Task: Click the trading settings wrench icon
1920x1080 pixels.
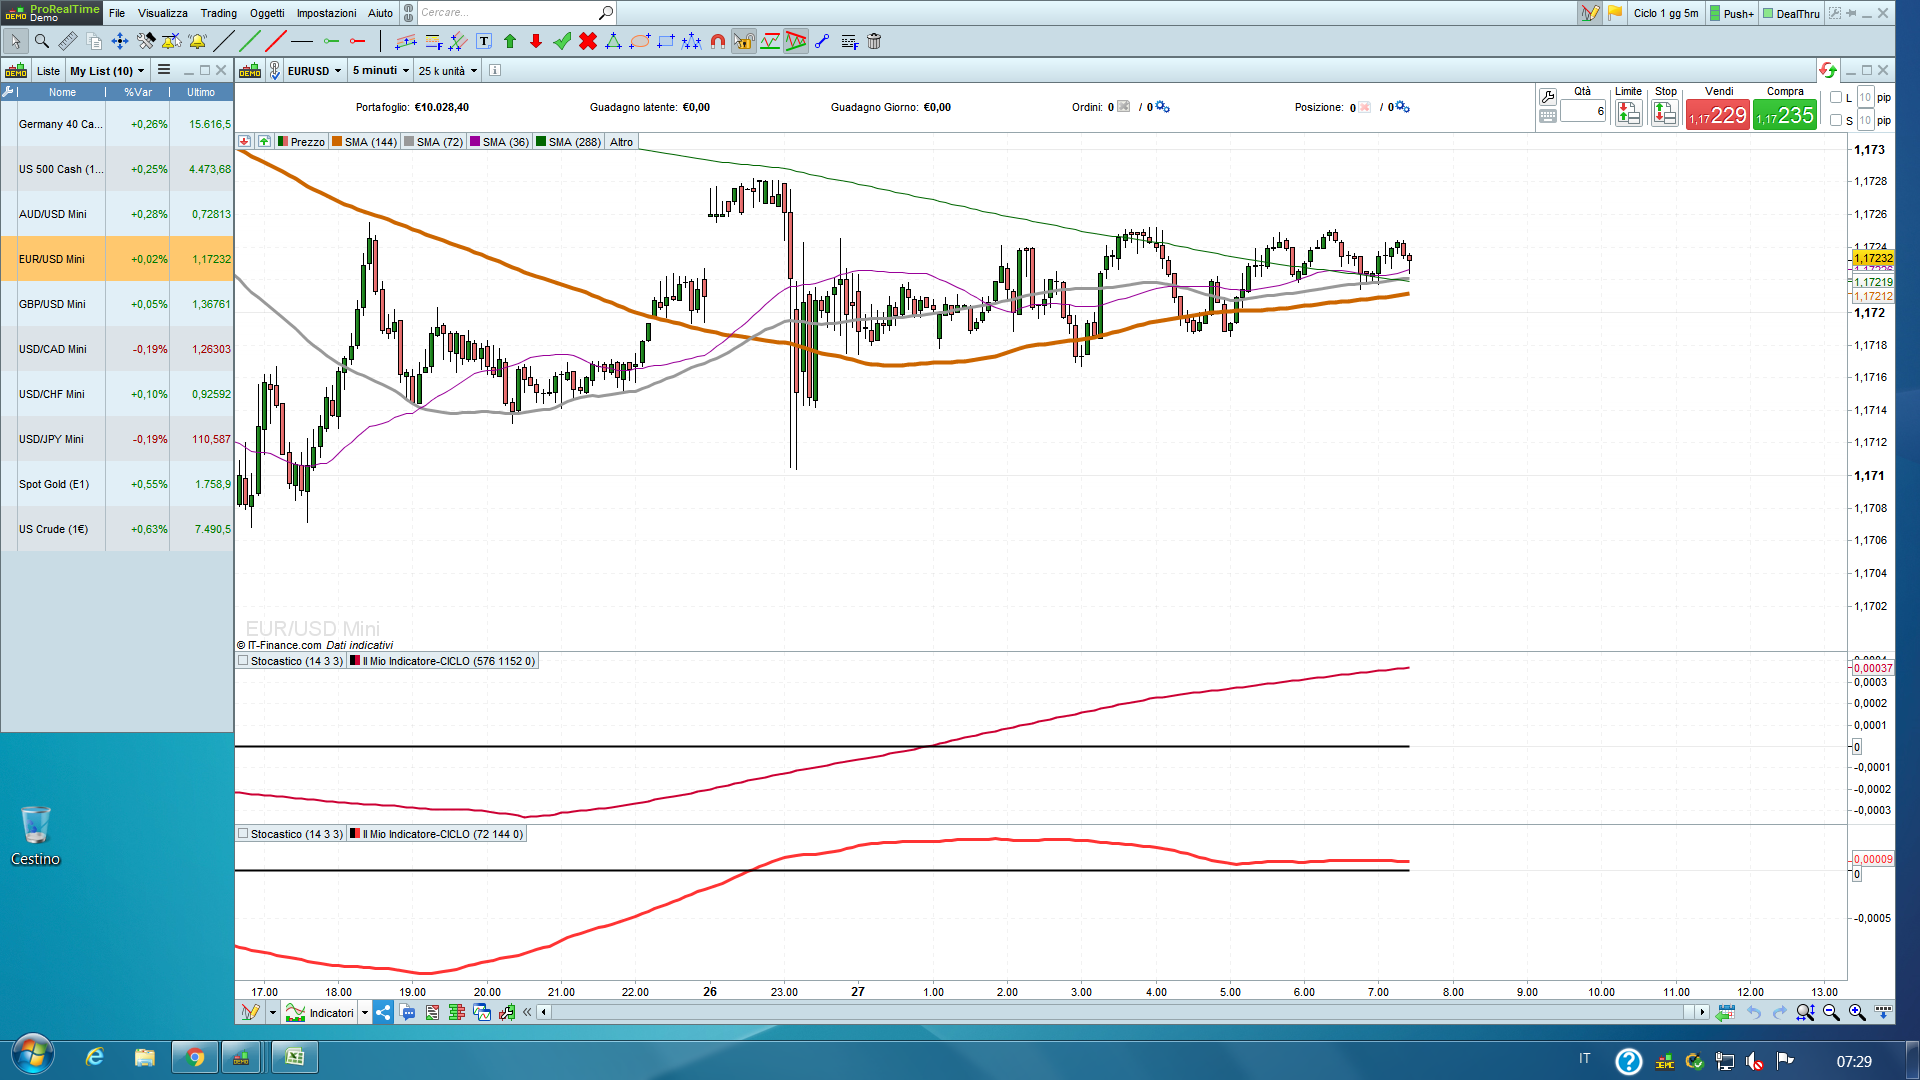Action: (x=1548, y=97)
